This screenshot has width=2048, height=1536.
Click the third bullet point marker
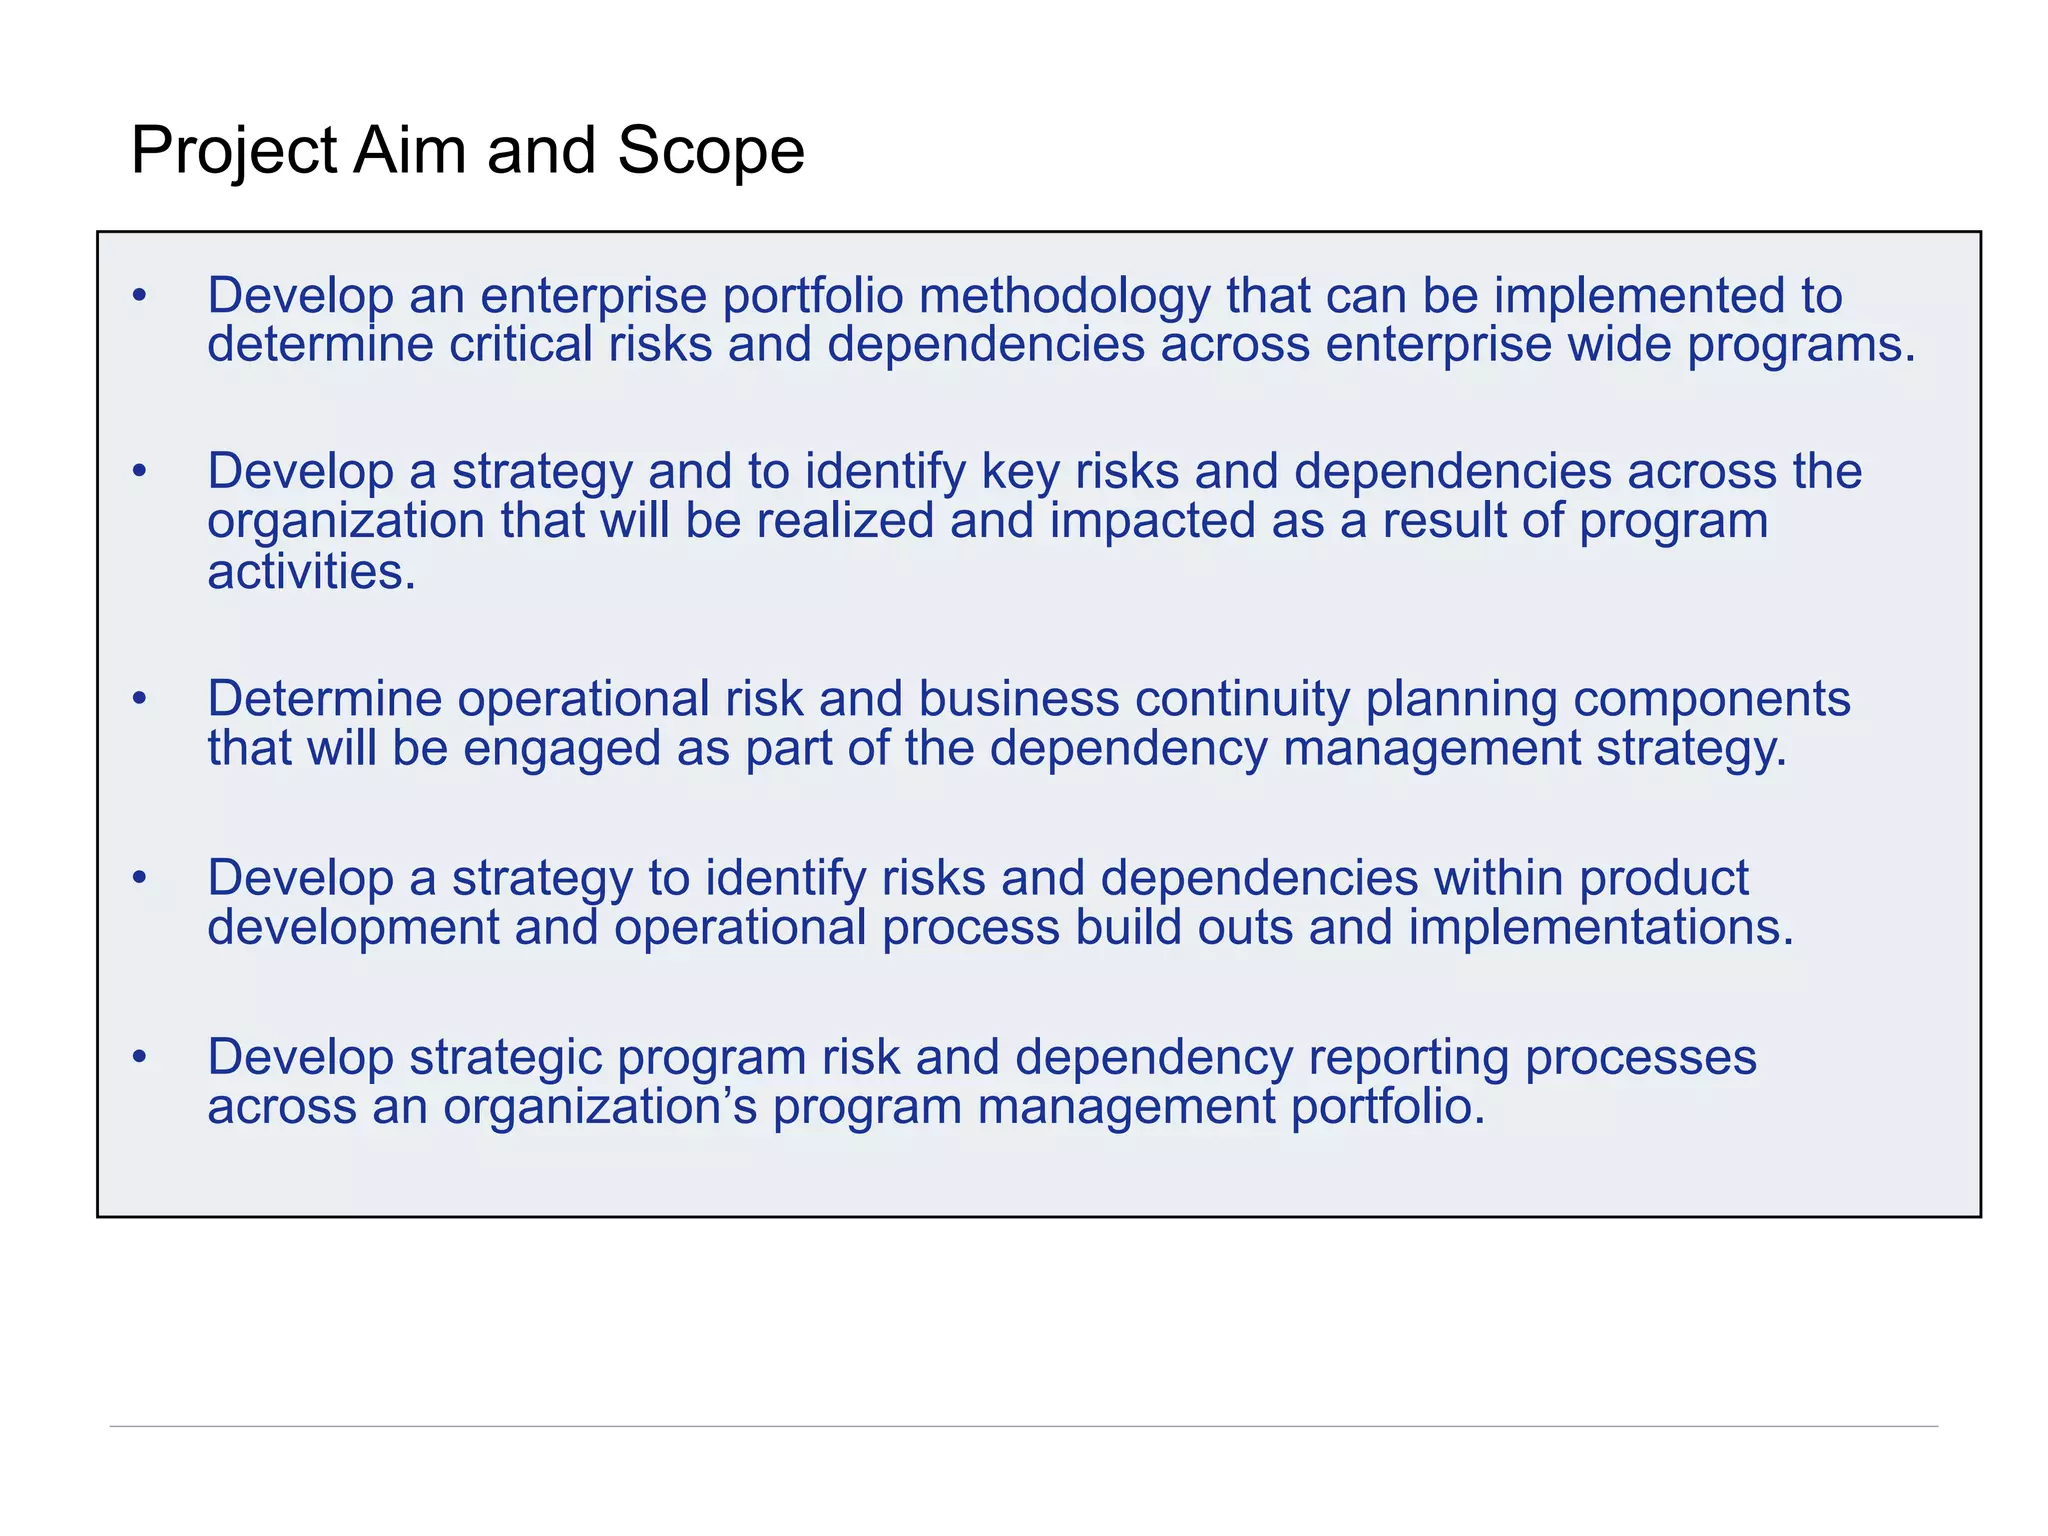pos(140,699)
